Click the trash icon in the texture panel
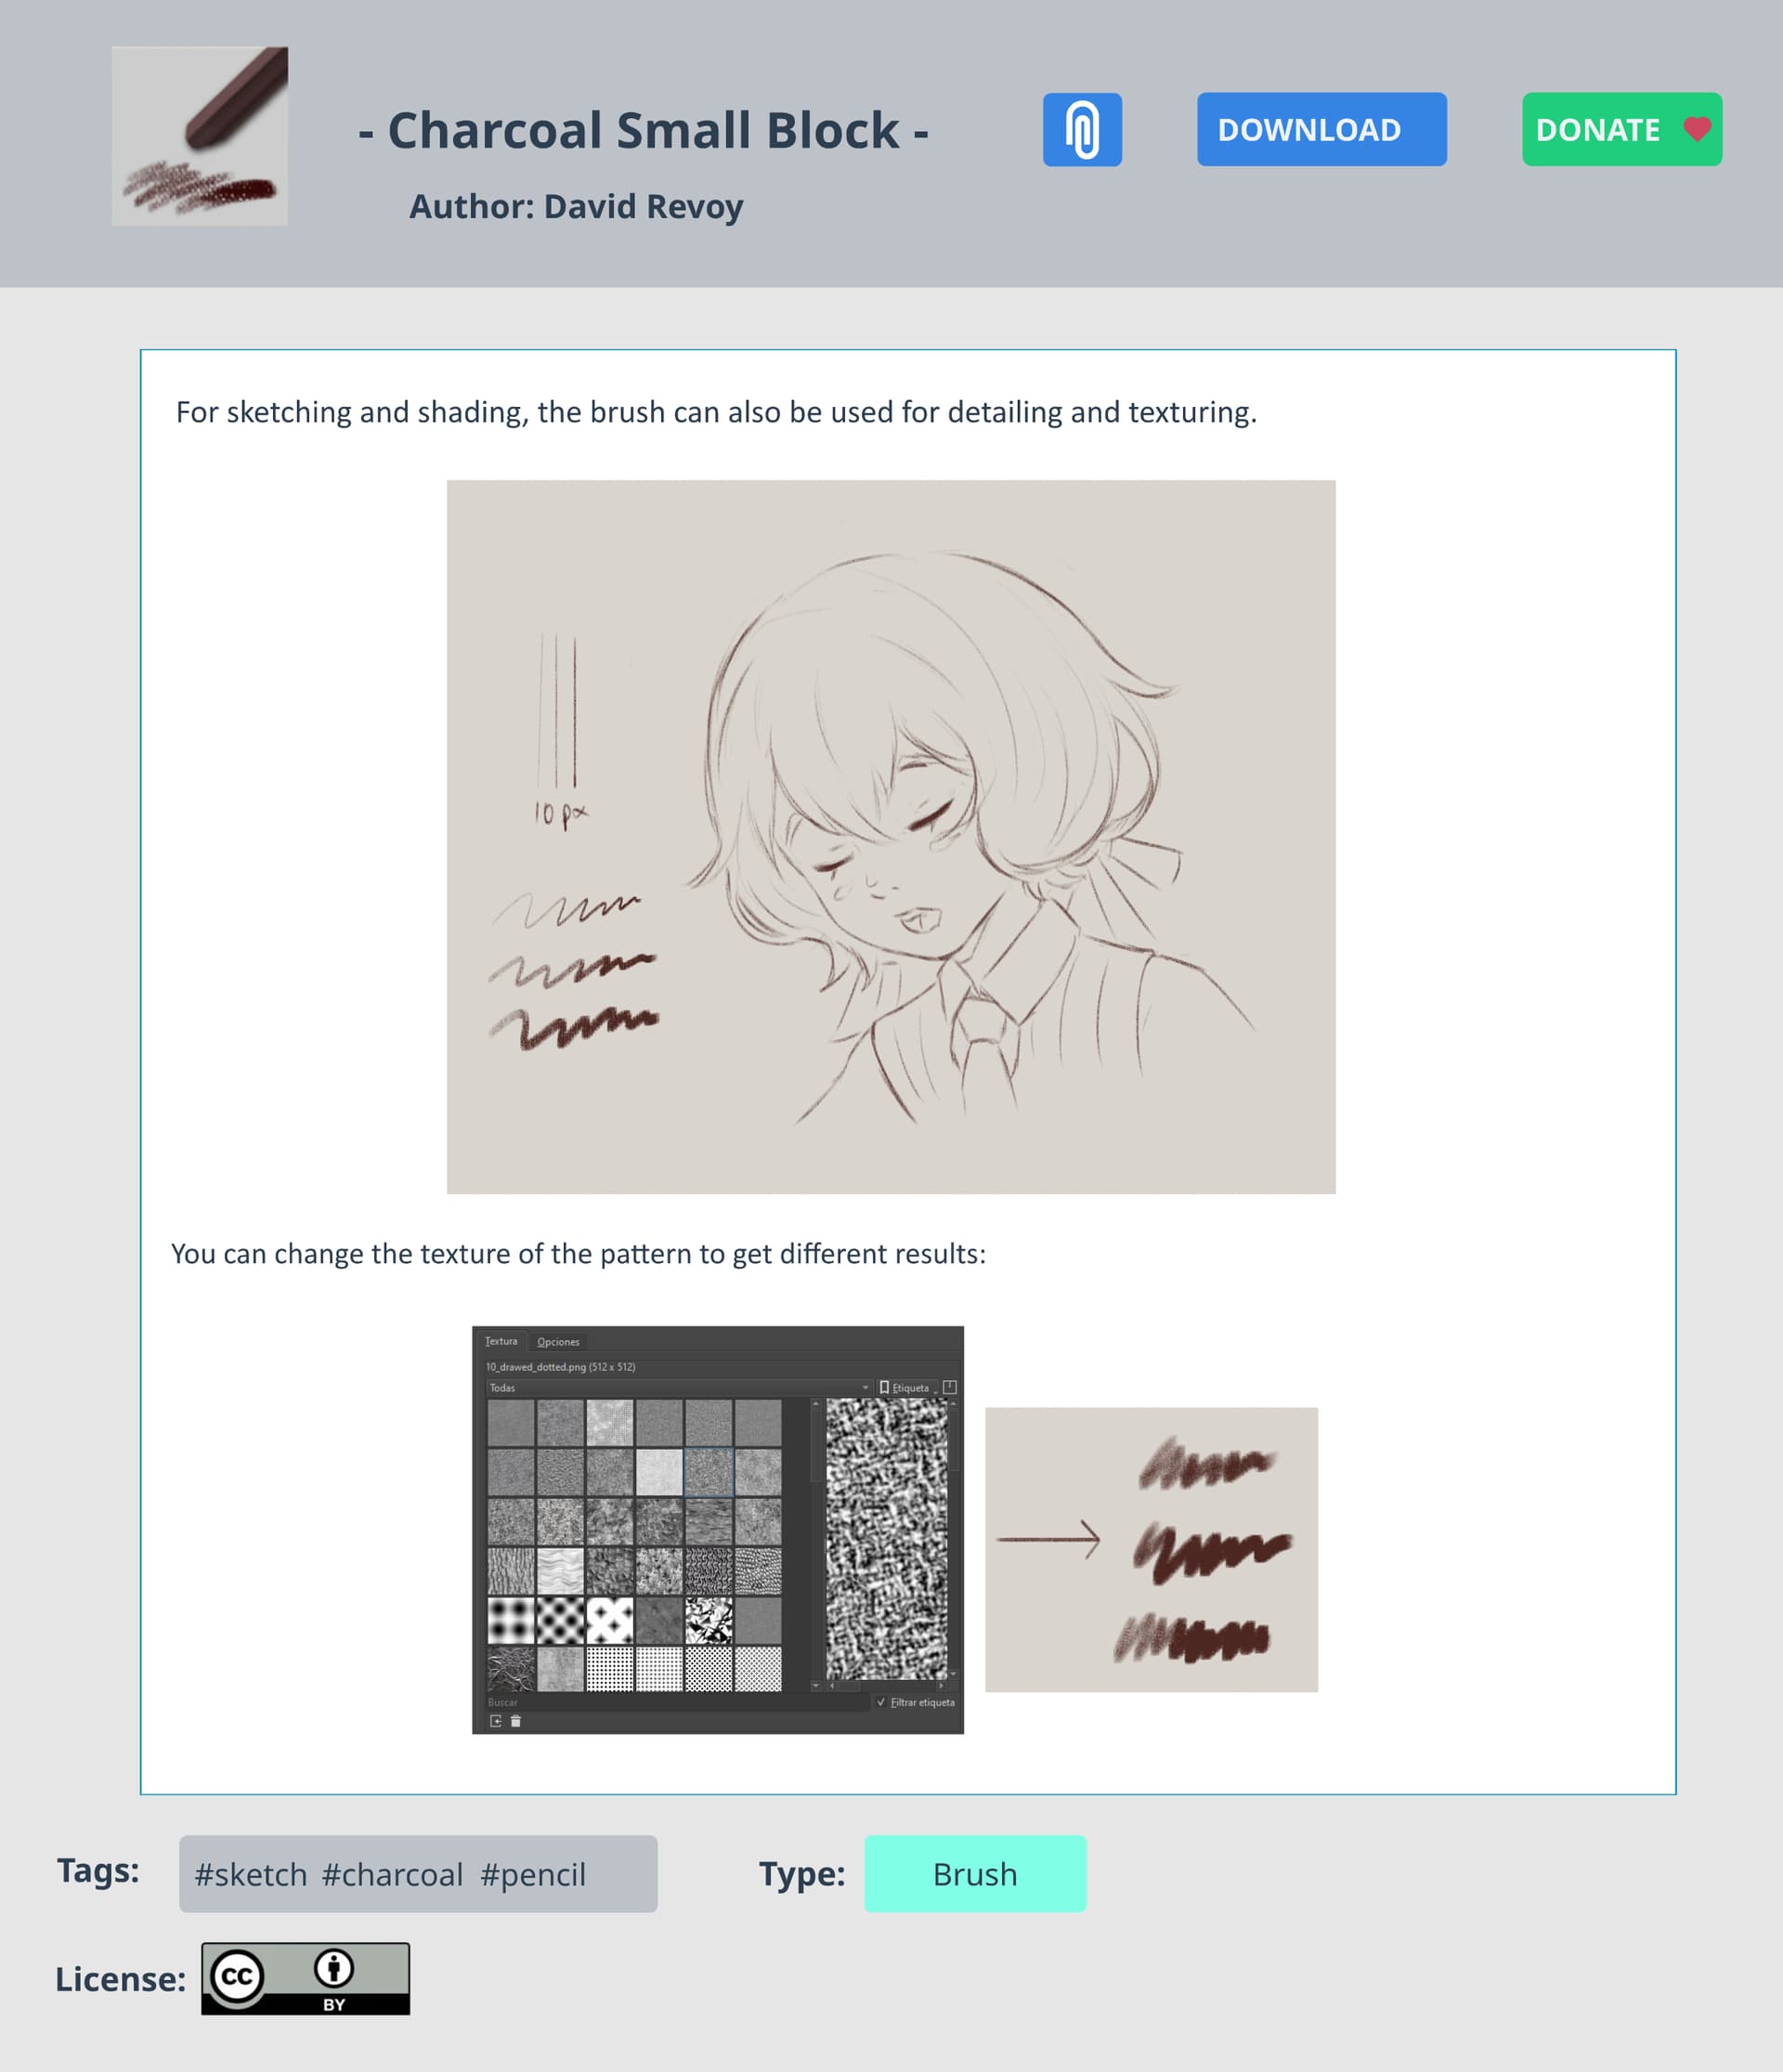 click(x=516, y=1721)
